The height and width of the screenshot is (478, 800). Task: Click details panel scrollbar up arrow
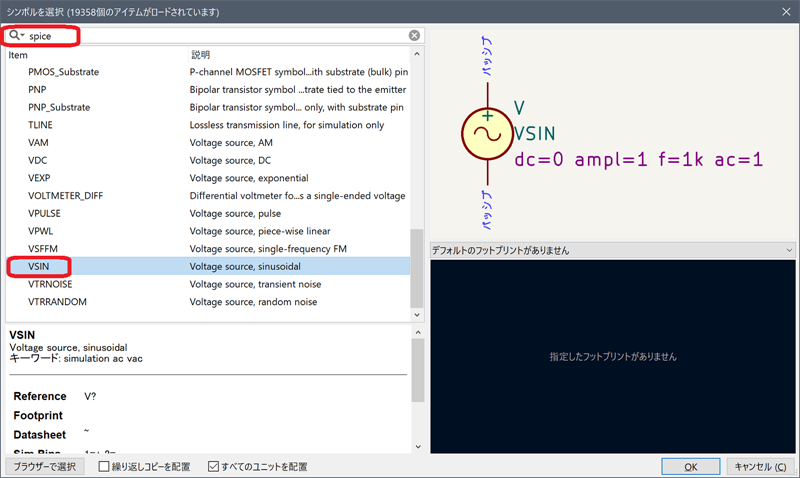tap(418, 333)
